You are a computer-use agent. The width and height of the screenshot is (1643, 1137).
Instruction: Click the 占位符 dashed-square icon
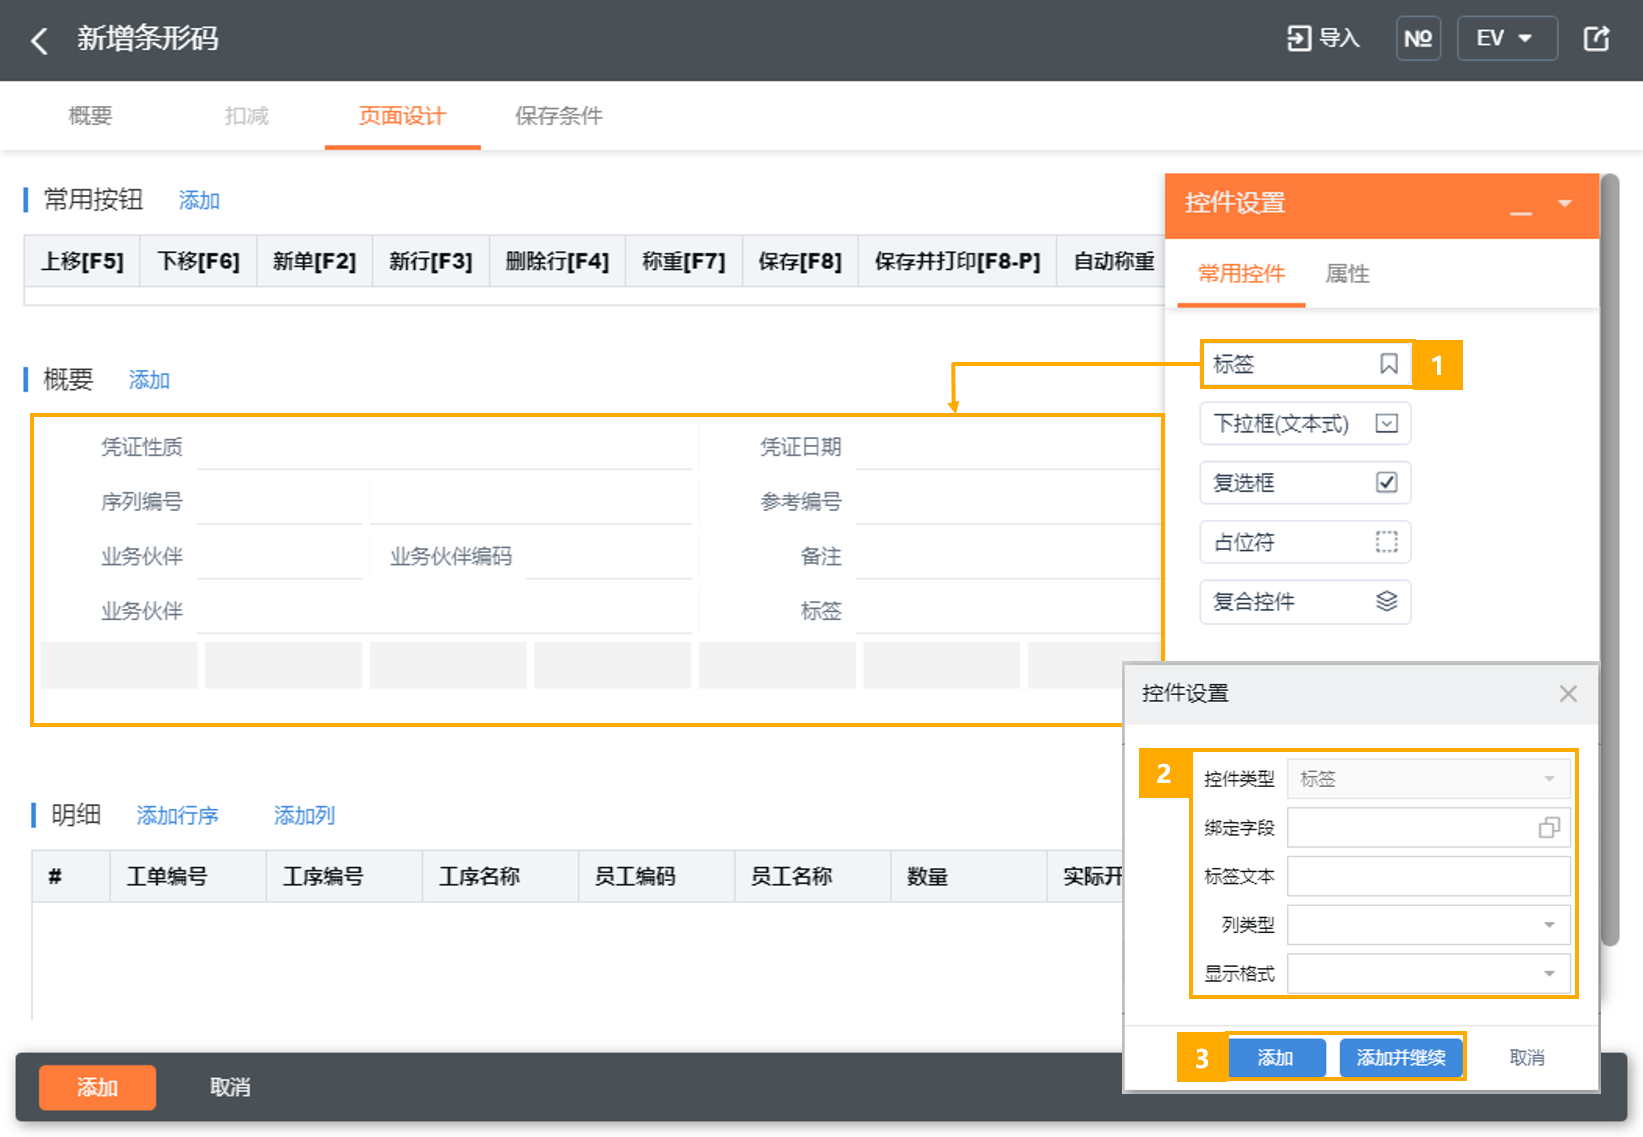tap(1386, 542)
